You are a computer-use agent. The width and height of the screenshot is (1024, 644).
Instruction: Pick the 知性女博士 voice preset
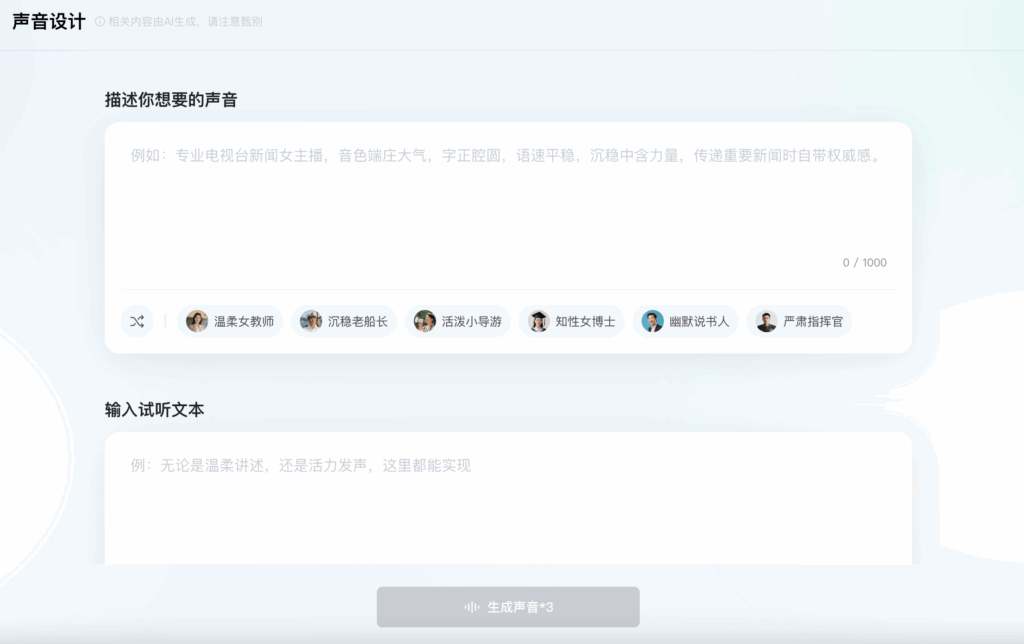coord(571,321)
